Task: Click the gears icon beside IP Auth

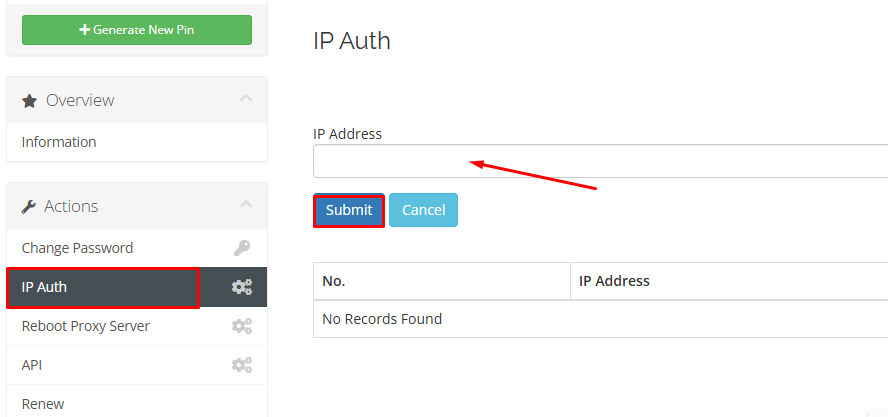Action: [242, 287]
